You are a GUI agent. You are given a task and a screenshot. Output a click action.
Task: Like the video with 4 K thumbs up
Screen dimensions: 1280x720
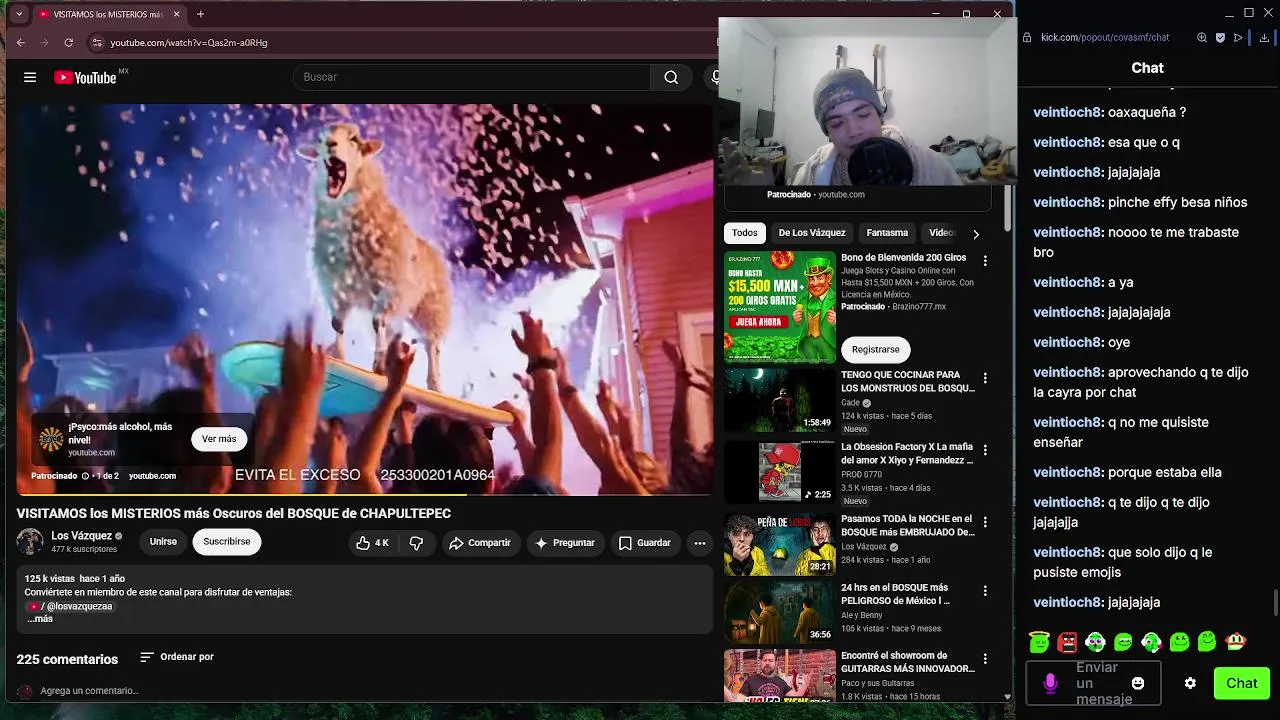click(372, 543)
